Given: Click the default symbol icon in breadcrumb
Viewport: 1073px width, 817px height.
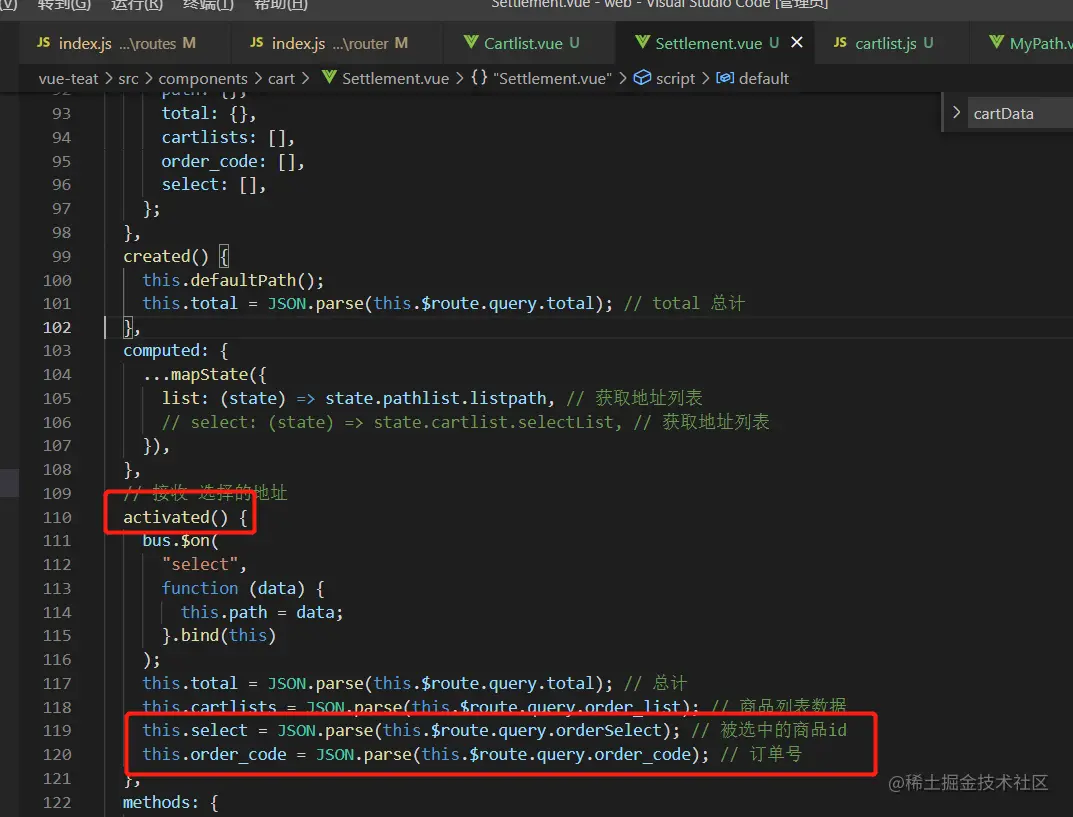Looking at the screenshot, I should (x=725, y=77).
